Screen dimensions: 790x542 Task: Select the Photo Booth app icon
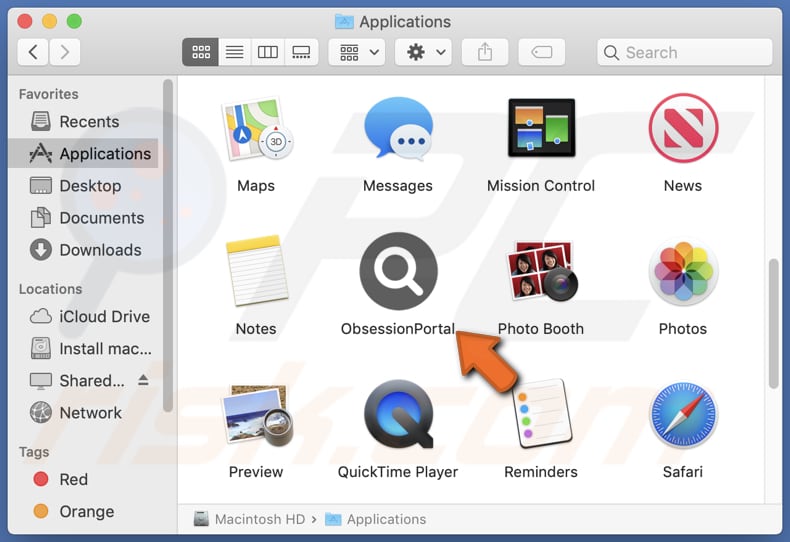pyautogui.click(x=541, y=271)
